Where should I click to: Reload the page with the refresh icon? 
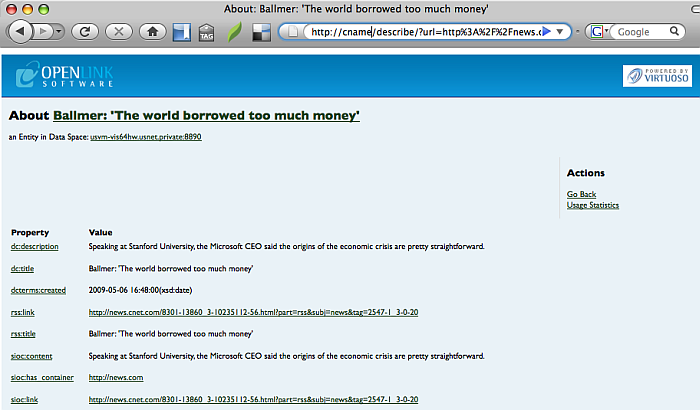(x=85, y=31)
